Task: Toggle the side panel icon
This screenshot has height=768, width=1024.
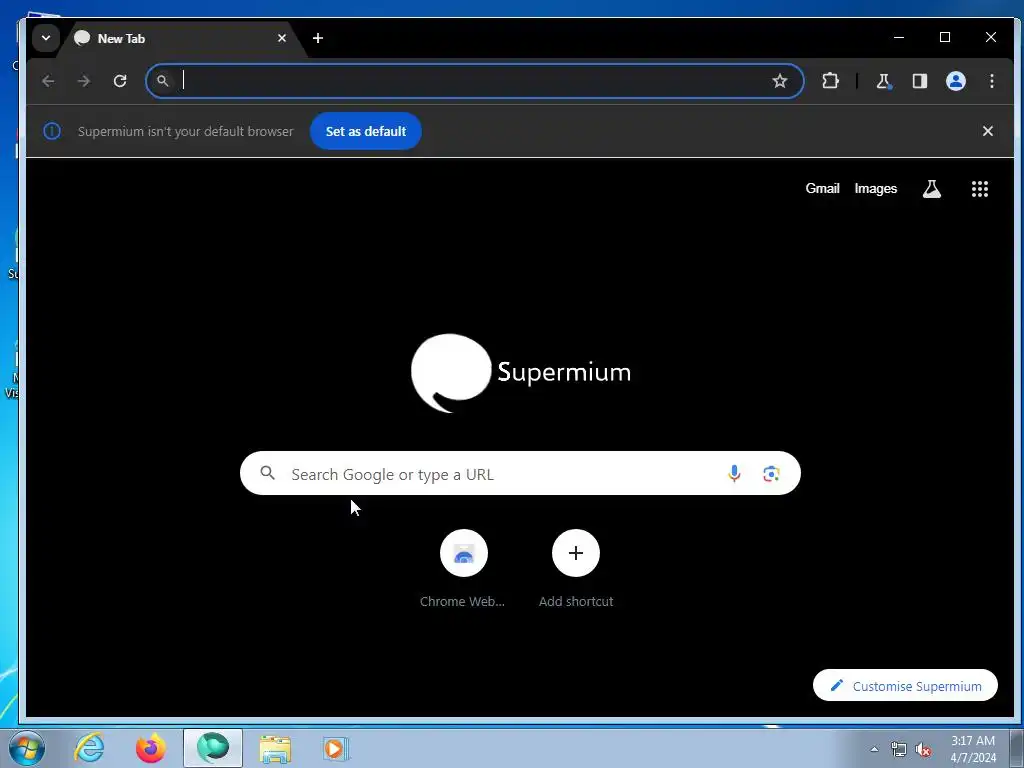Action: [x=920, y=81]
